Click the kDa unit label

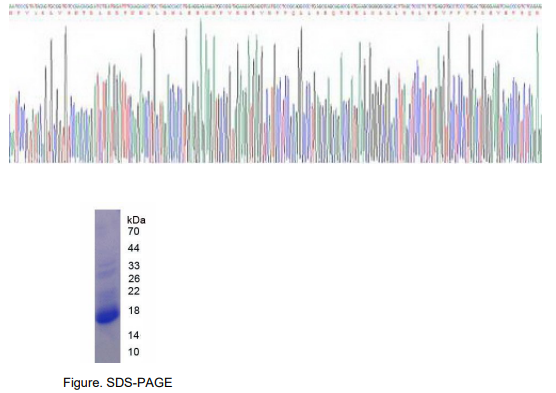(x=136, y=220)
